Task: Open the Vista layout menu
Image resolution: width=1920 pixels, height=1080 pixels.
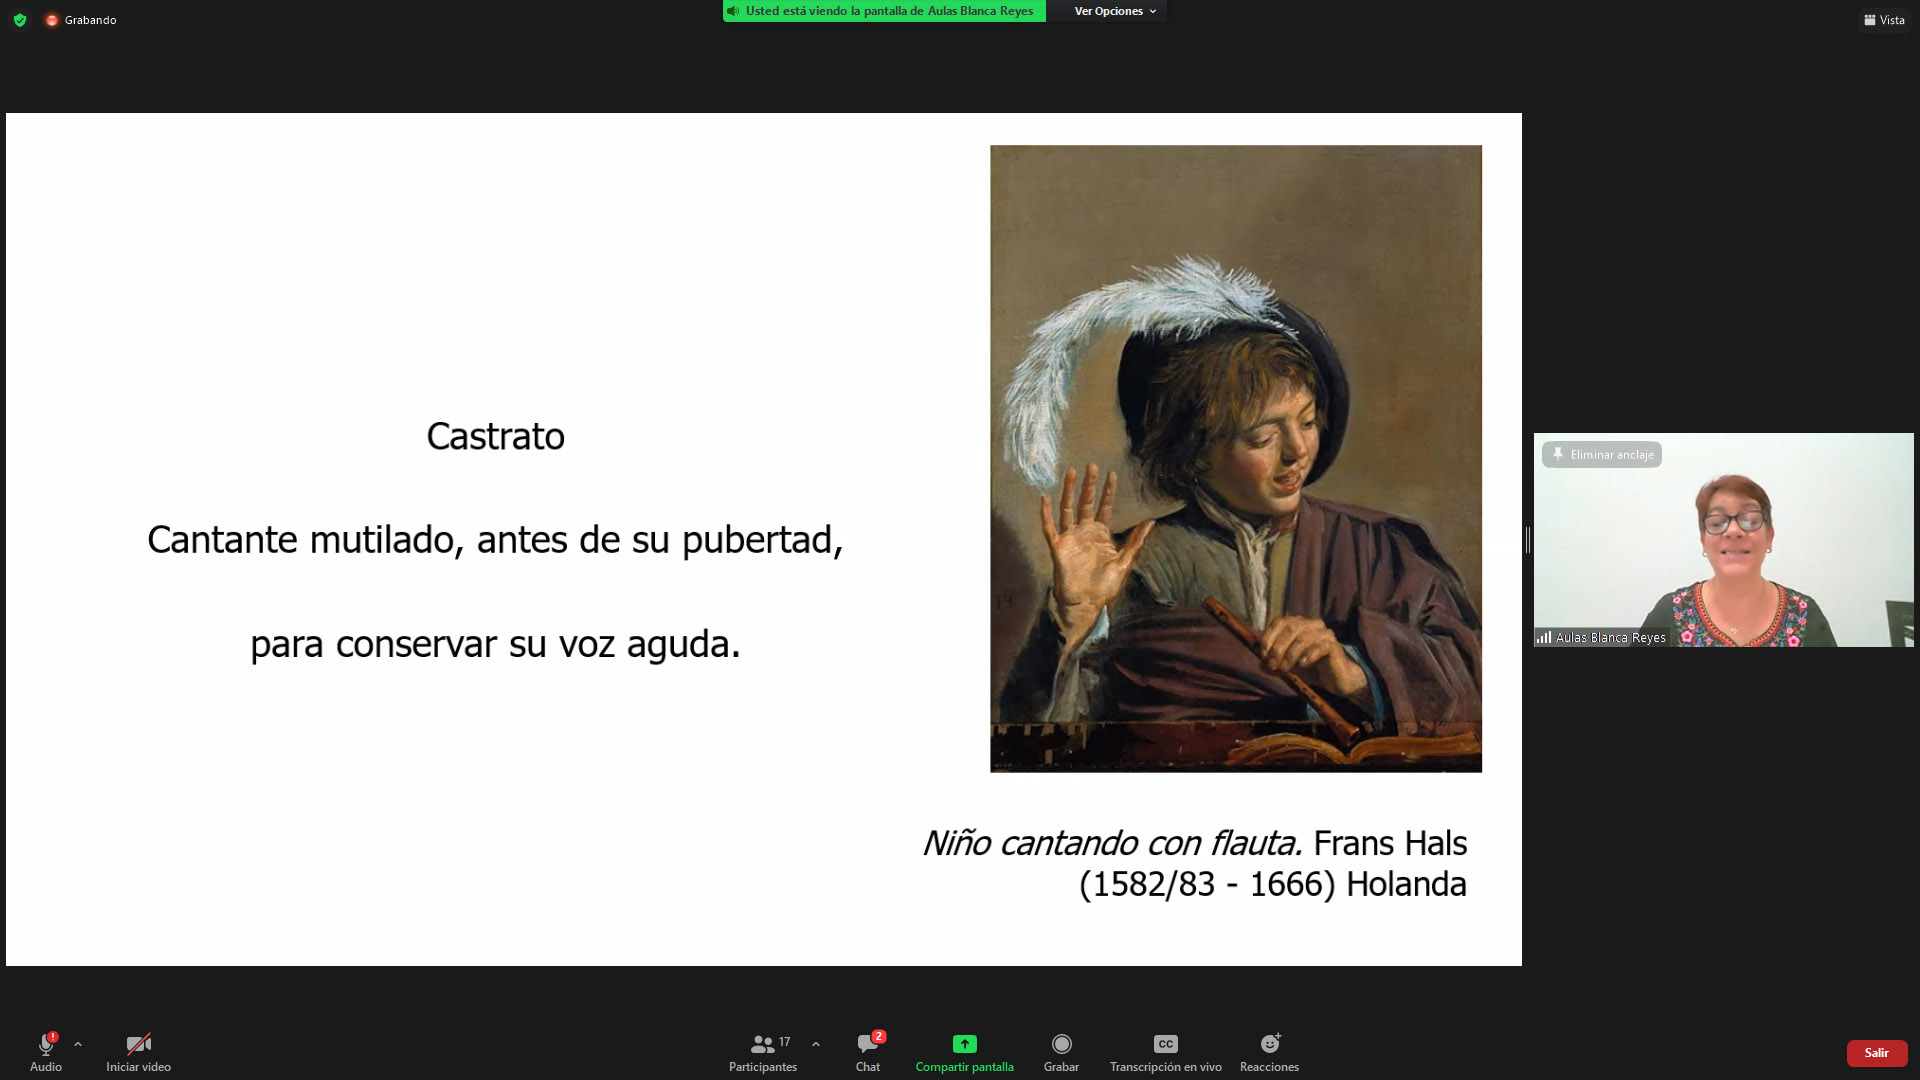Action: click(x=1884, y=20)
